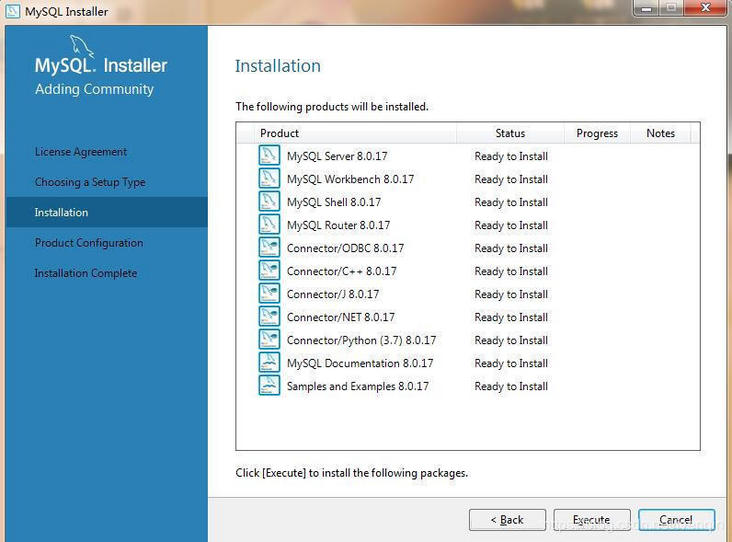Open Choosing a Setup Type step
Image resolution: width=732 pixels, height=542 pixels.
(x=90, y=182)
